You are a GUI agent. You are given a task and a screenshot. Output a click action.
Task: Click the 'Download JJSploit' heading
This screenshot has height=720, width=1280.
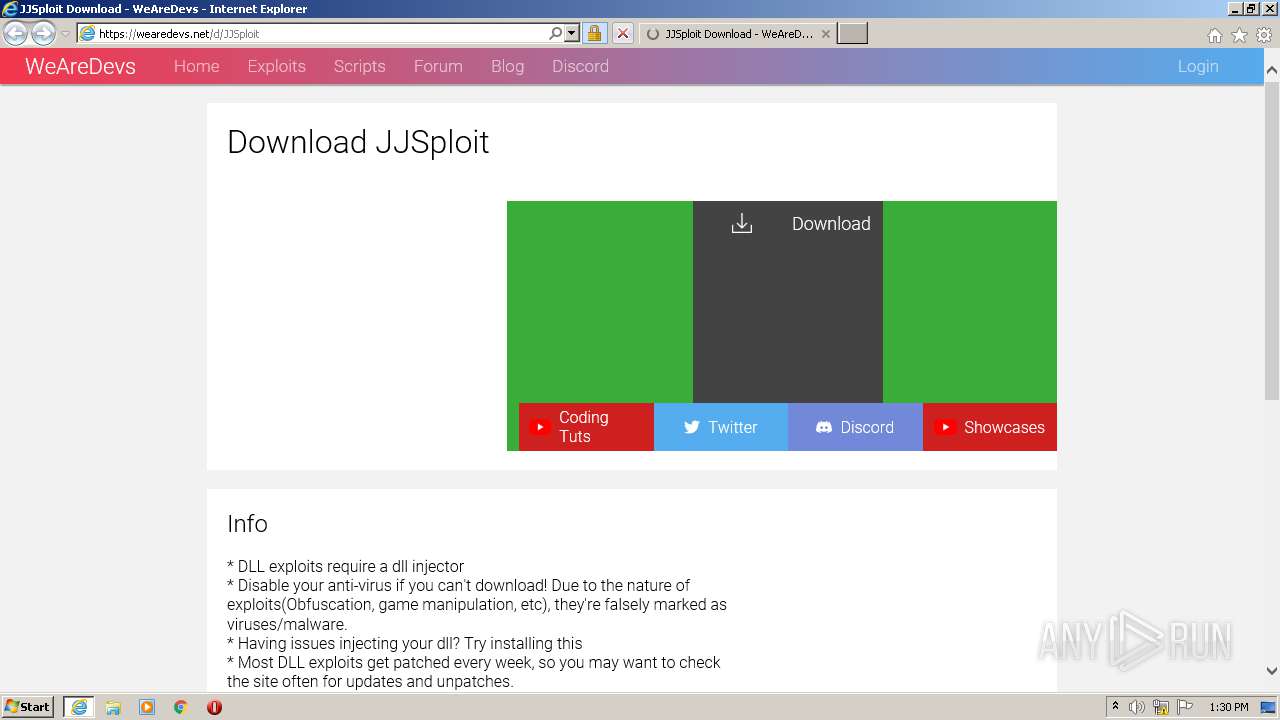pyautogui.click(x=358, y=142)
